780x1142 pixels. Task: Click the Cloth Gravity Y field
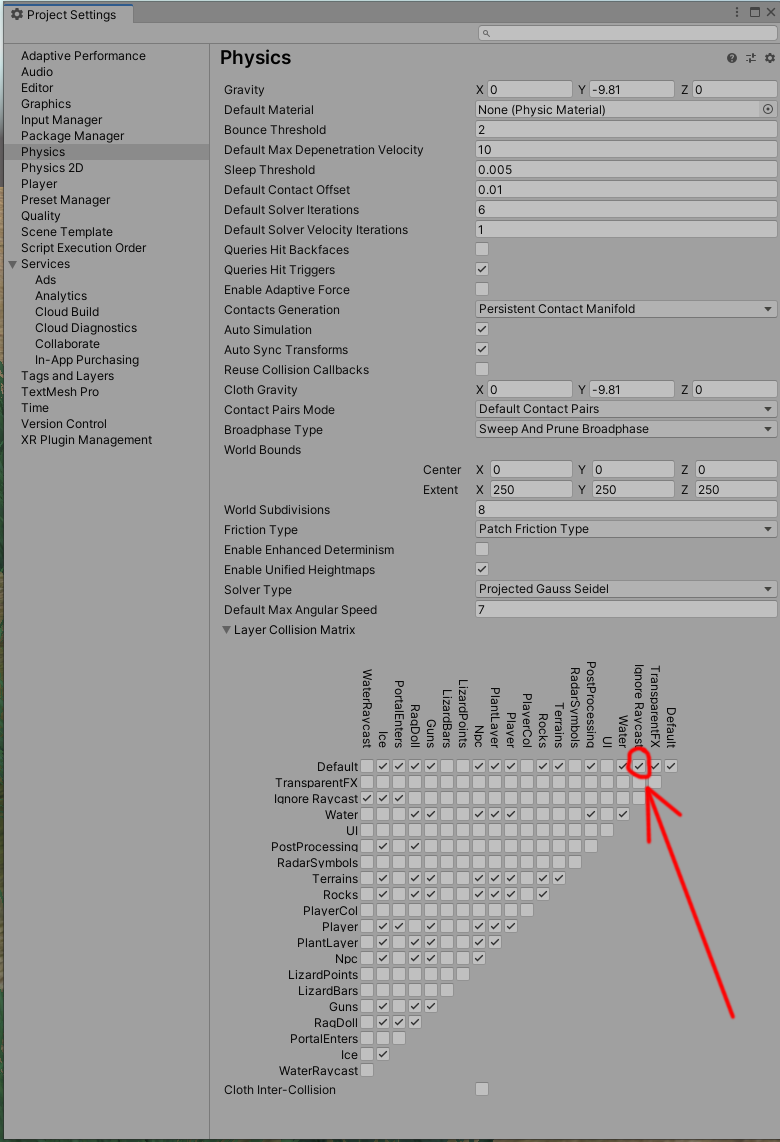[631, 390]
